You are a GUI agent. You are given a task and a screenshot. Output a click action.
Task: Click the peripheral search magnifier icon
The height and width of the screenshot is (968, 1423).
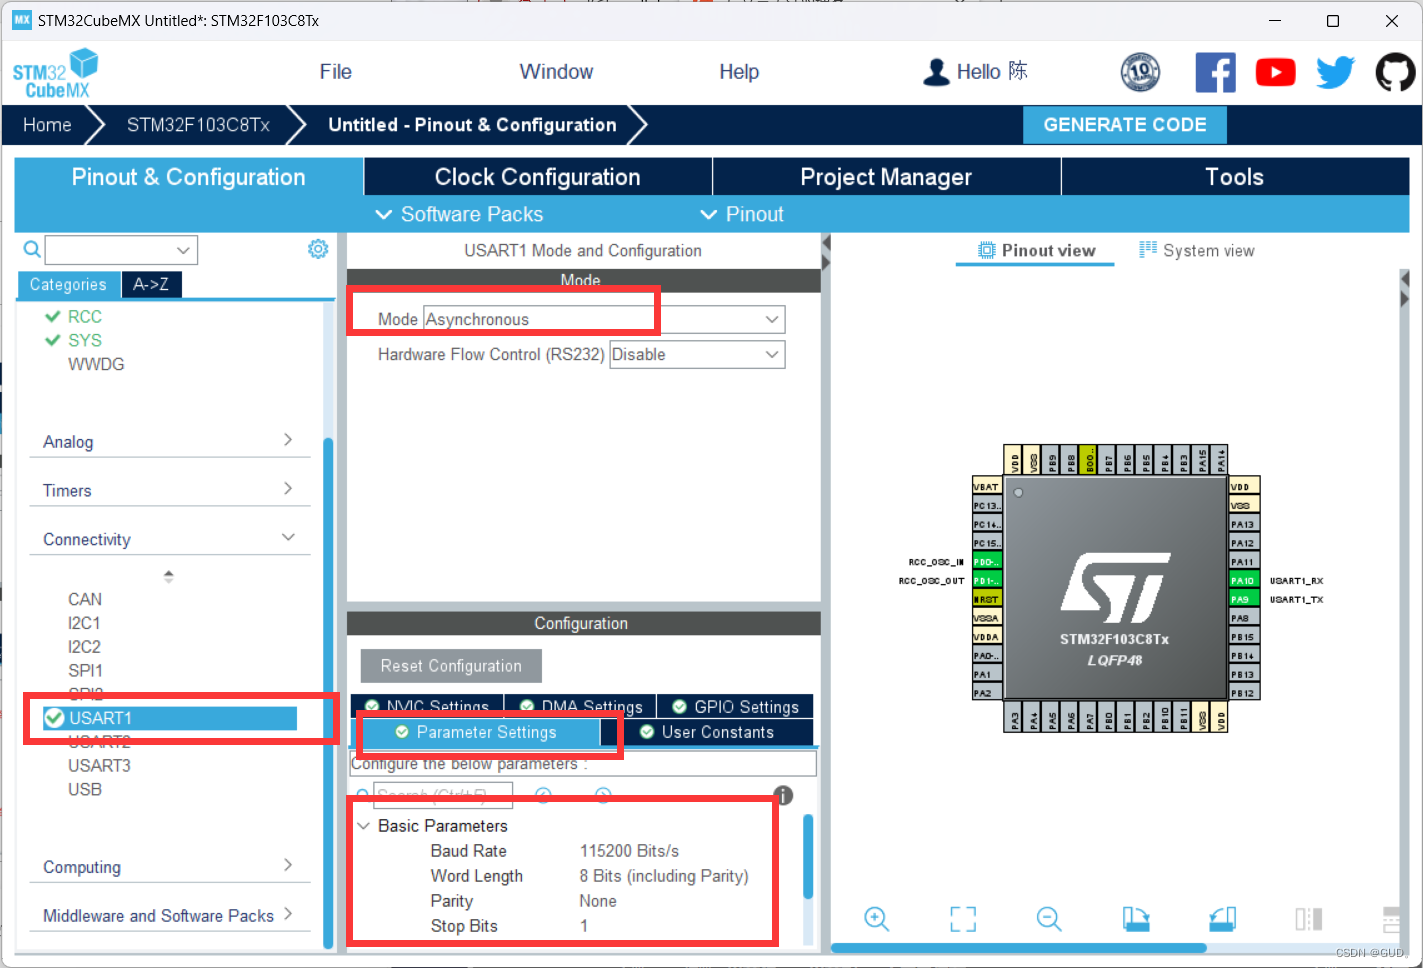(x=32, y=249)
